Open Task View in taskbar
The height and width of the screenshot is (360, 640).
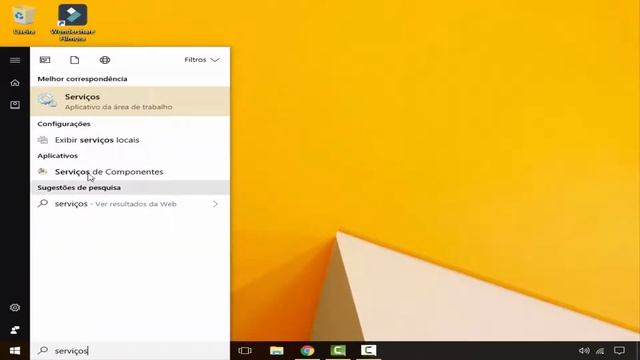pos(245,351)
